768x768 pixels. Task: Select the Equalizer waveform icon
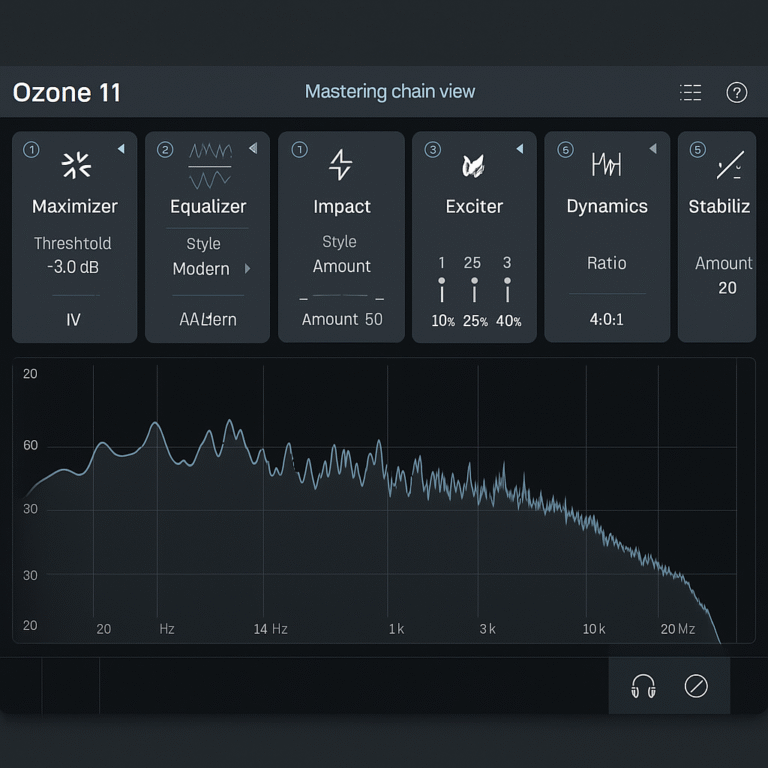point(210,166)
